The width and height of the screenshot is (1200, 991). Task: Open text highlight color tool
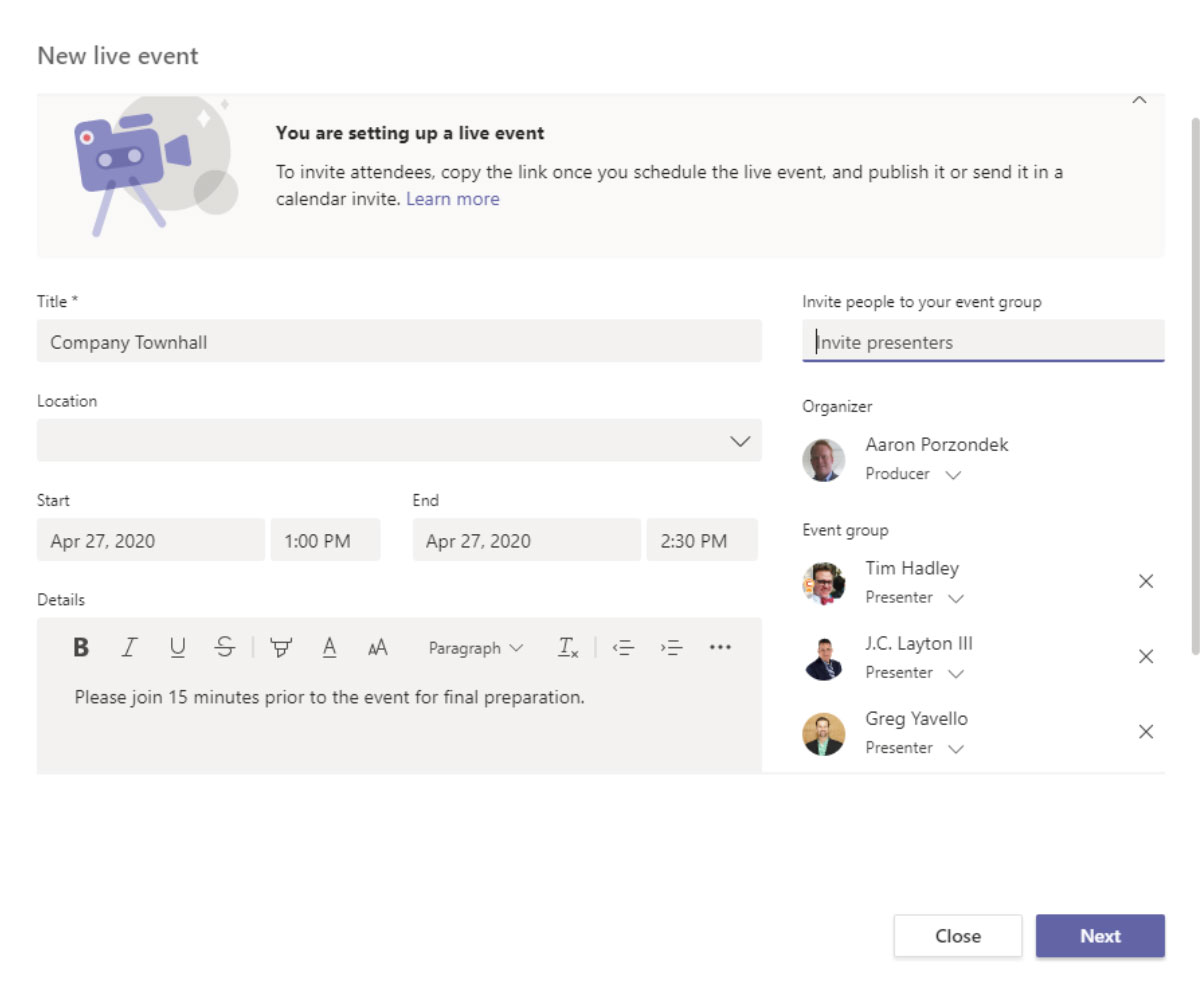pyautogui.click(x=281, y=648)
